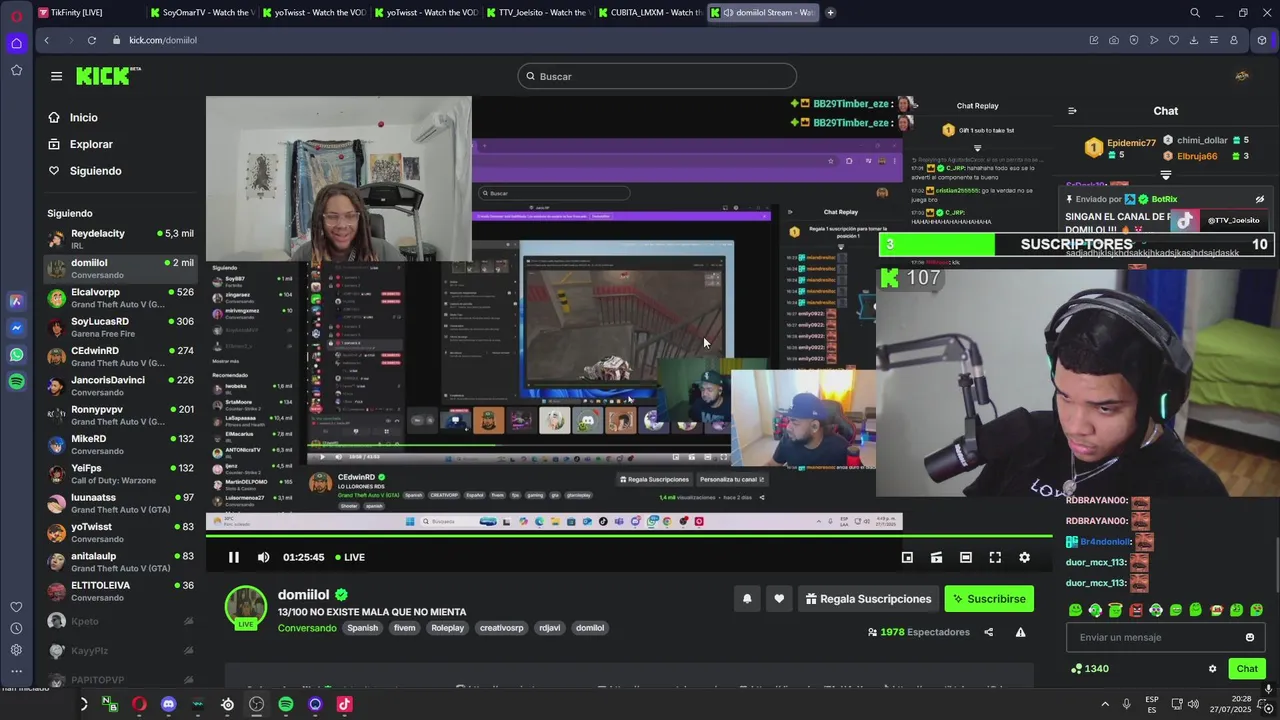The image size is (1280, 720).
Task: Focus the Buscar search field
Action: click(x=657, y=76)
